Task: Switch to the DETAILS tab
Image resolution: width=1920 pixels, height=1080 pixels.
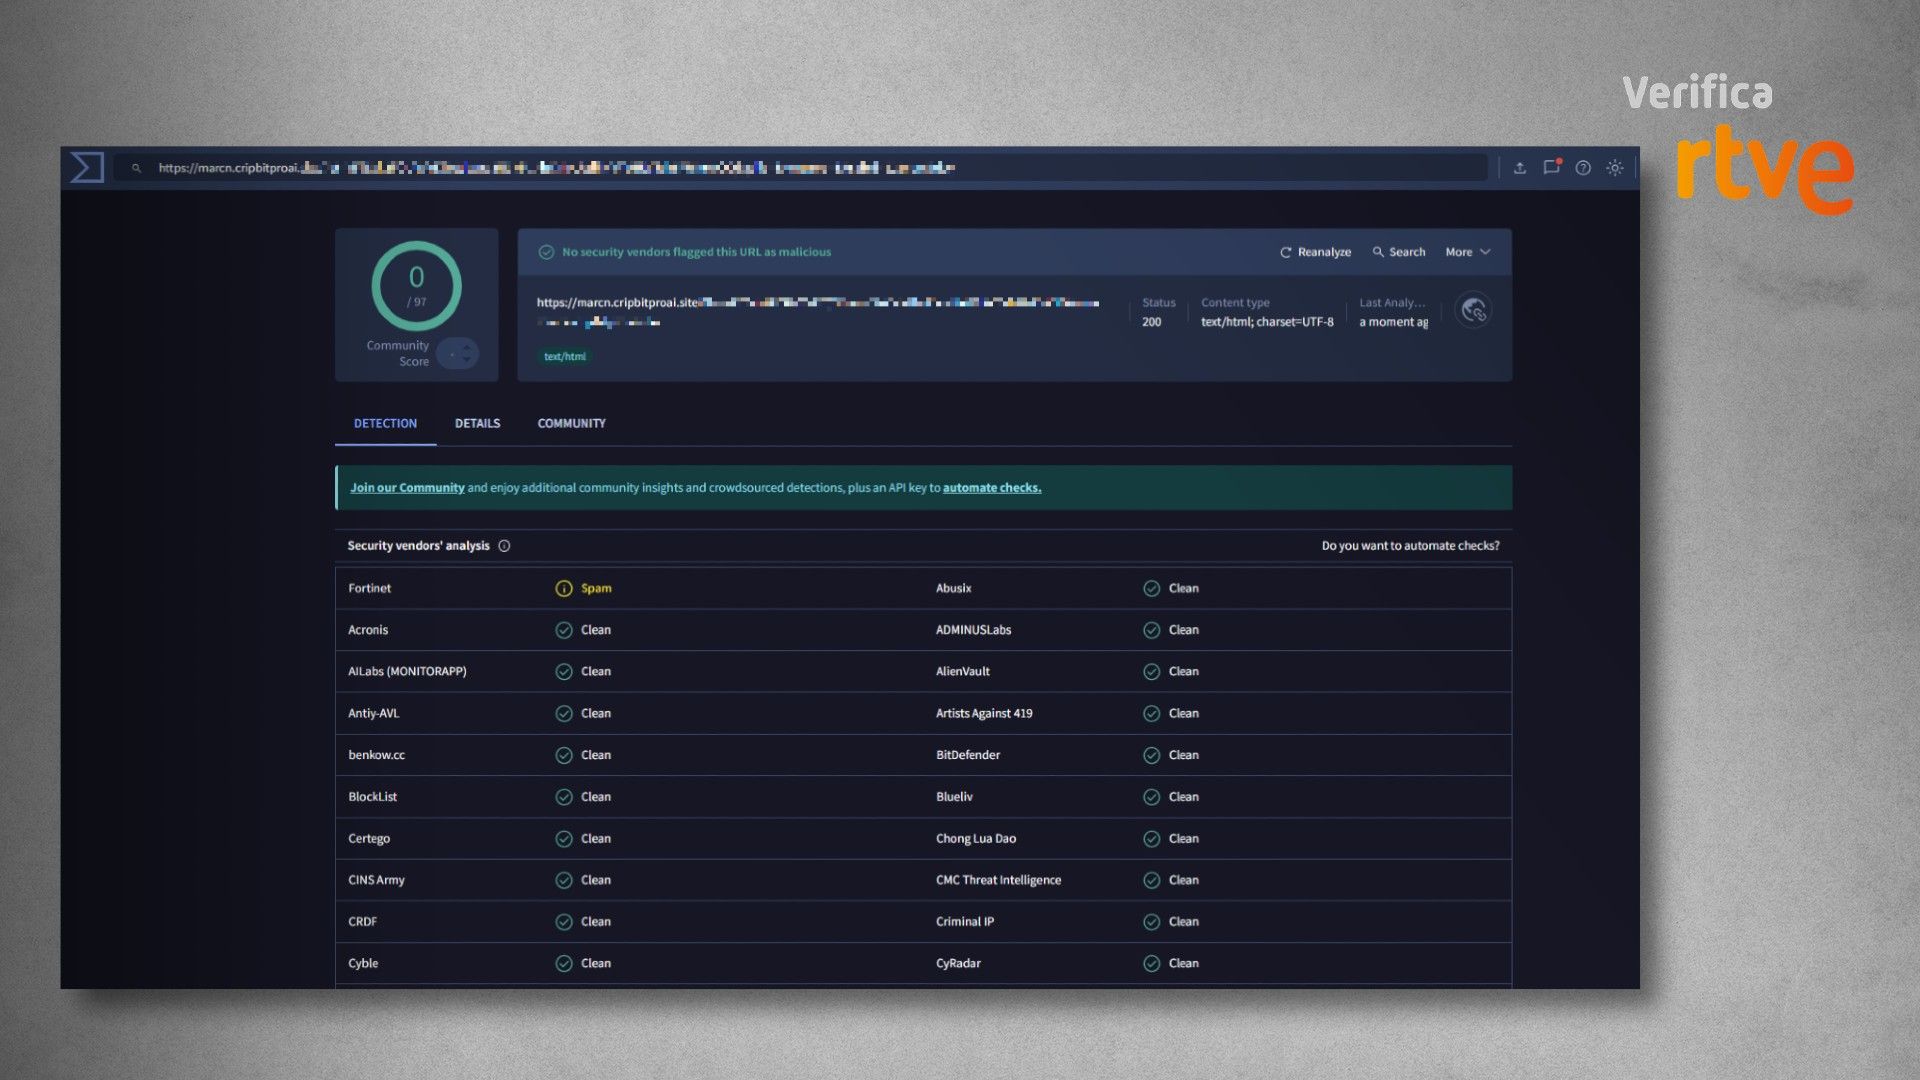Action: point(477,424)
